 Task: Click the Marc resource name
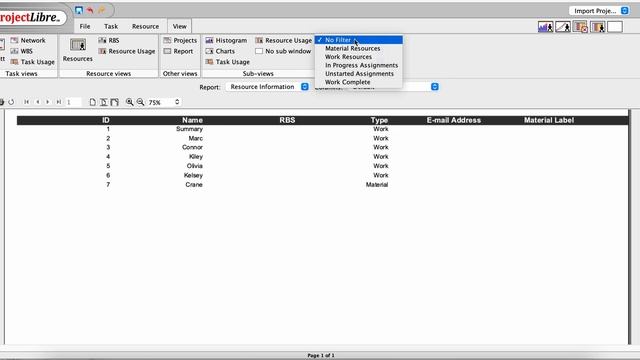click(196, 138)
